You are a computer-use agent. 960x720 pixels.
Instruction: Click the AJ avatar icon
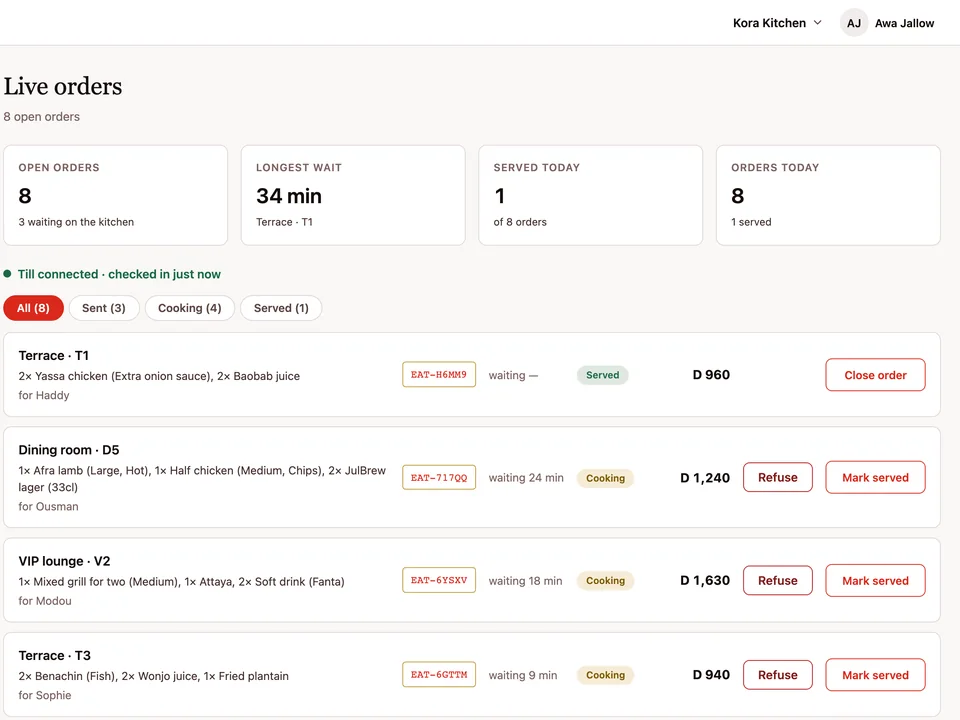pyautogui.click(x=853, y=23)
